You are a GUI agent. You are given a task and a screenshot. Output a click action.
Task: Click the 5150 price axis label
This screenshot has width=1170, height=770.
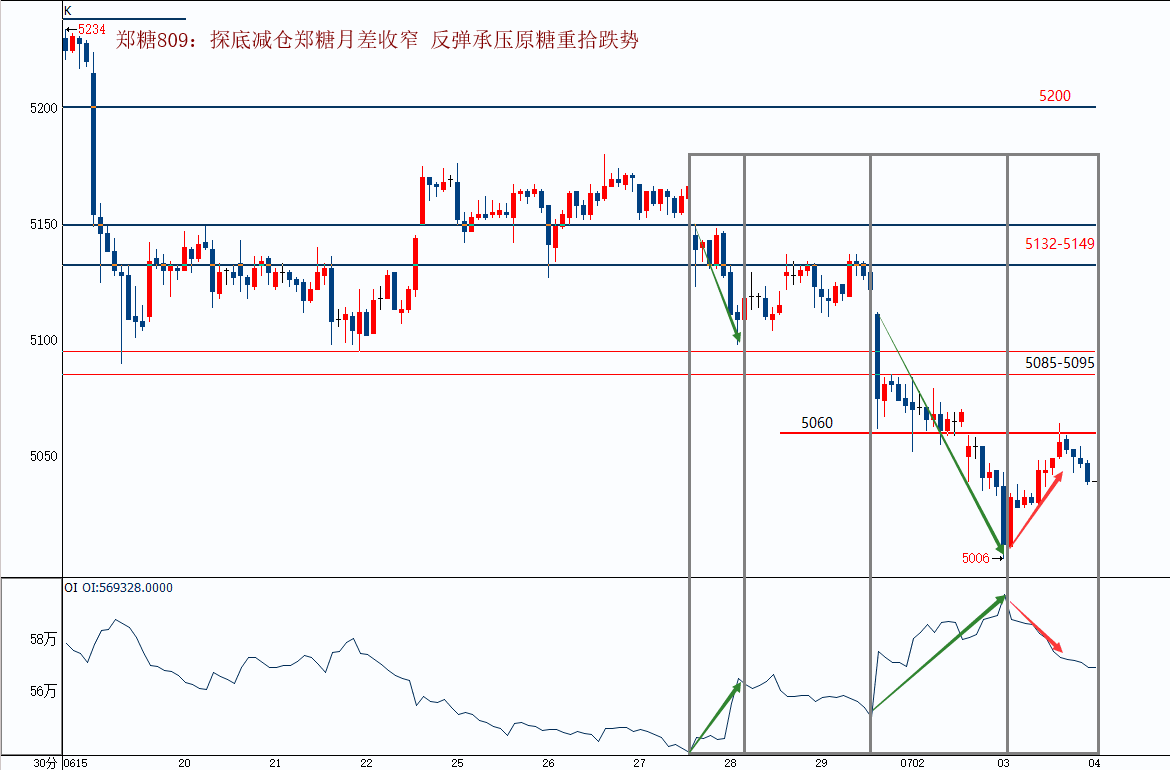[x=43, y=225]
